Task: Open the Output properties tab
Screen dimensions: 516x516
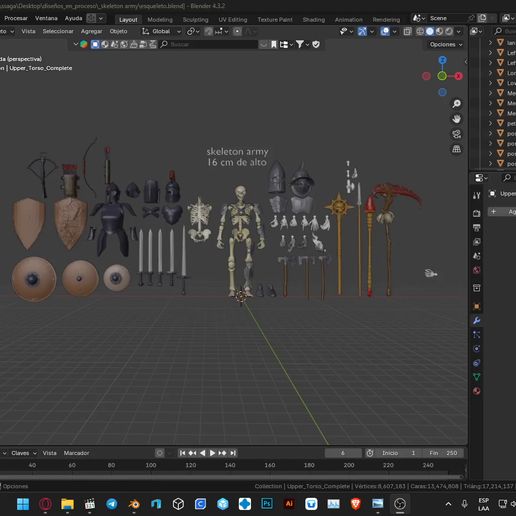Action: [x=477, y=228]
